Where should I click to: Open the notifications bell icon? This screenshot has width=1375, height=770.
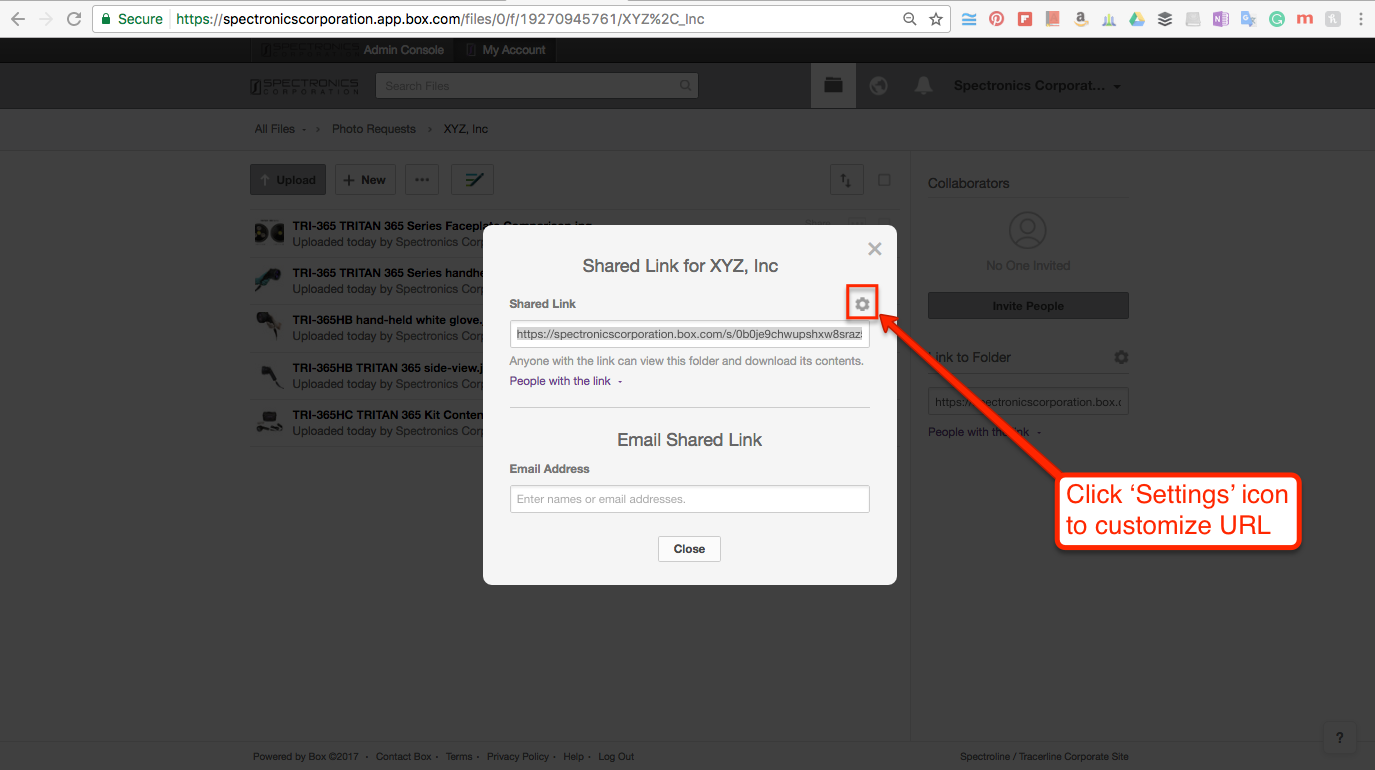click(x=923, y=86)
